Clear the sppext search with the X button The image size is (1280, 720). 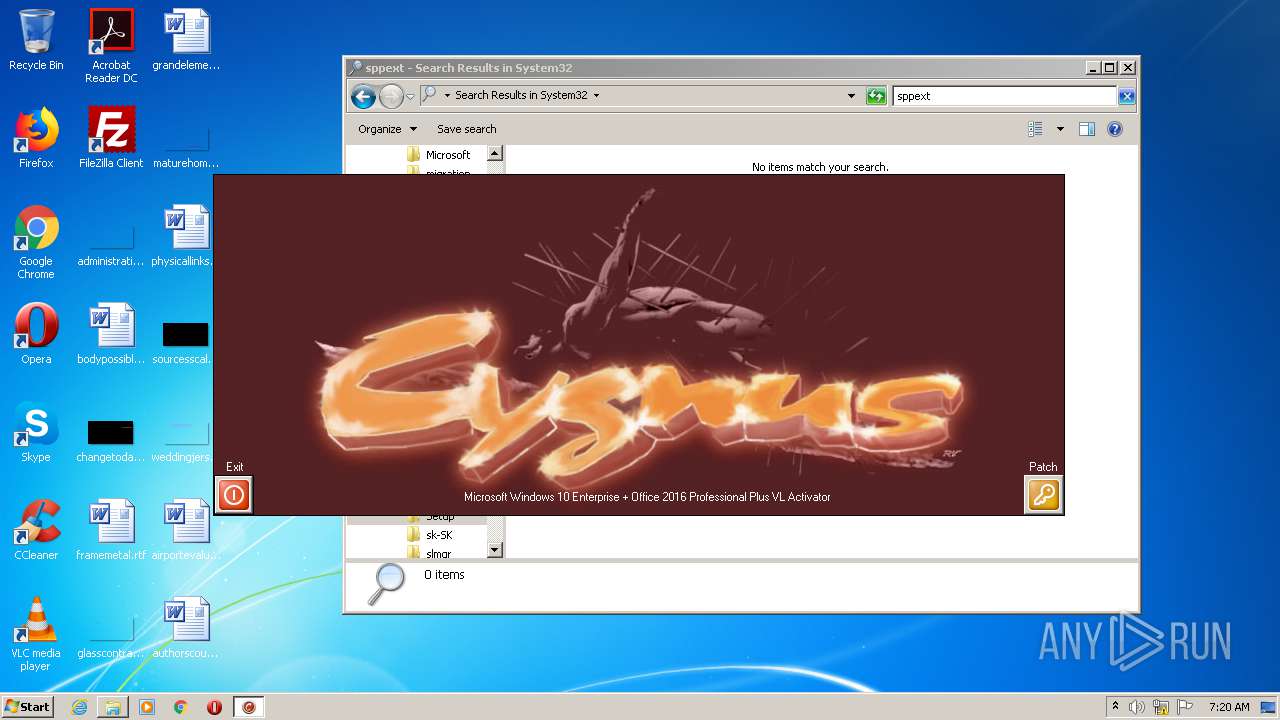(1126, 96)
